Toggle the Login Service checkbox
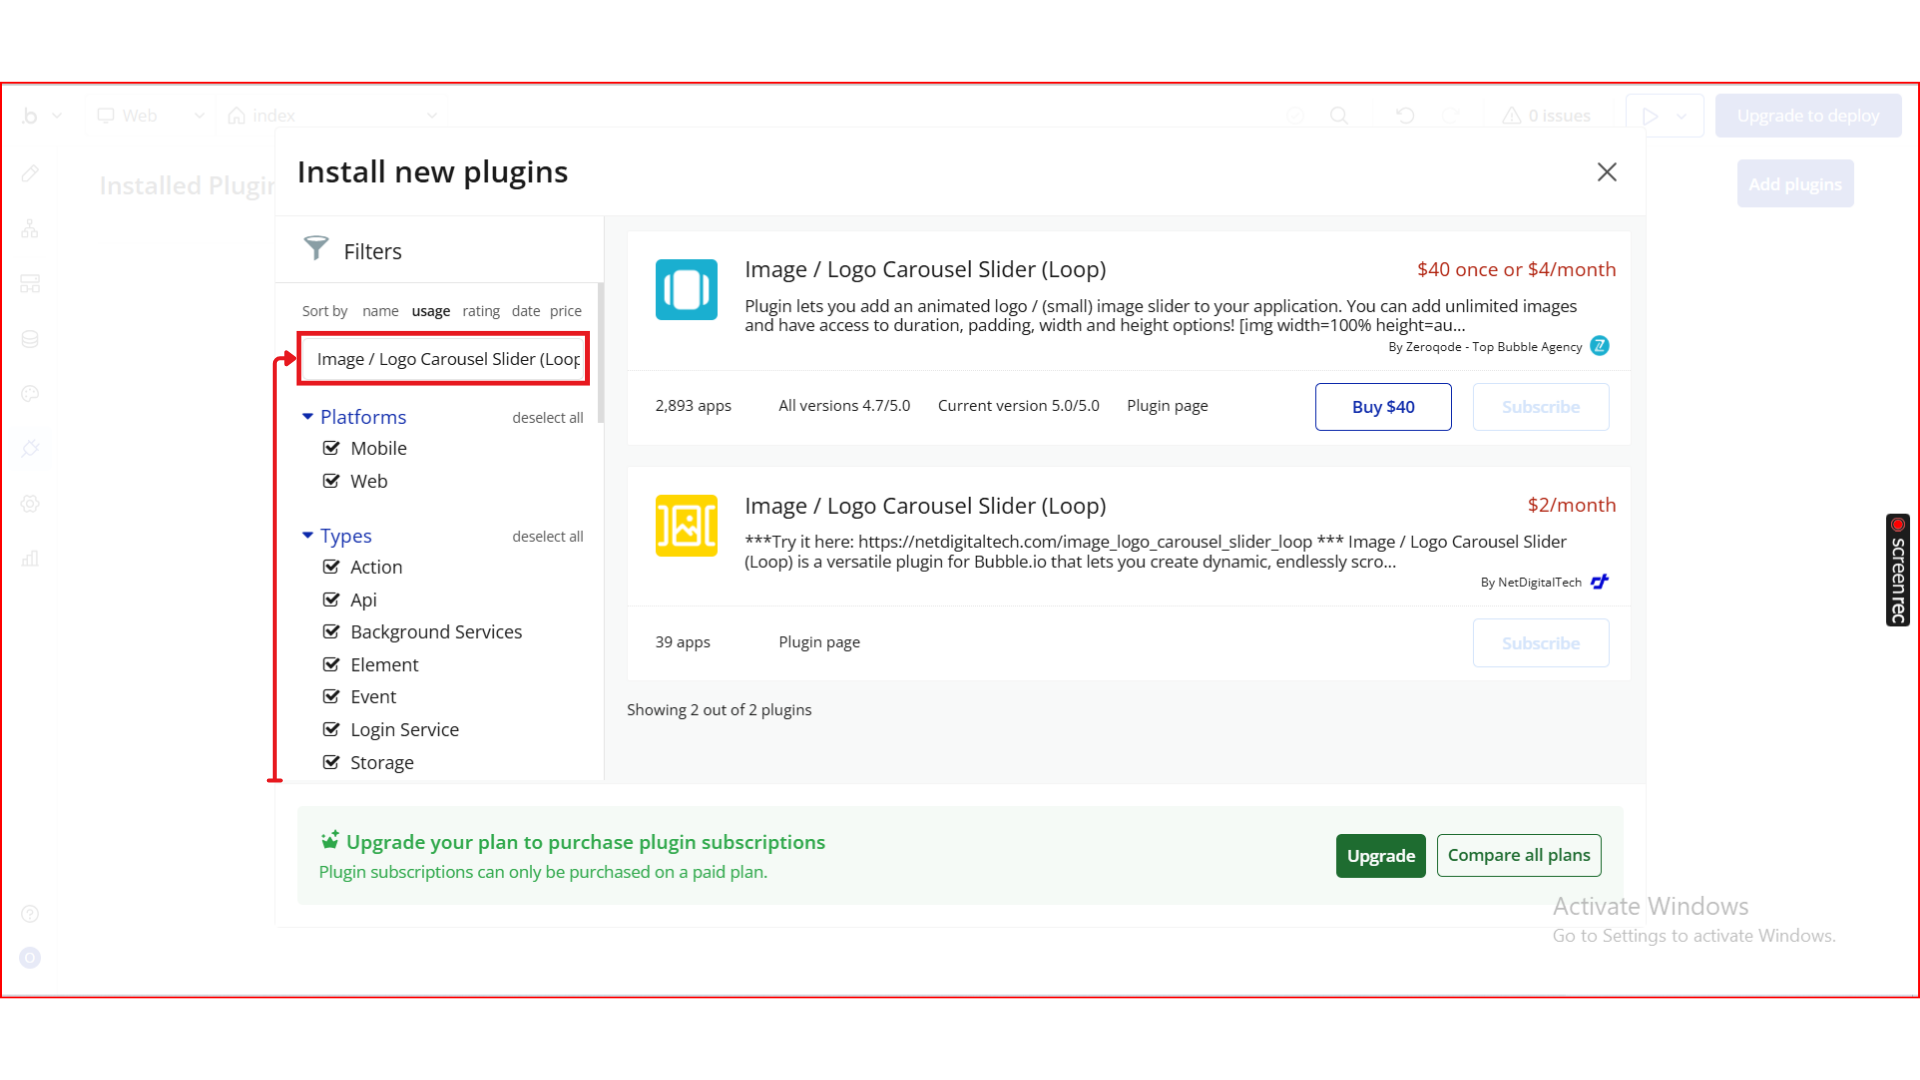The width and height of the screenshot is (1920, 1080). coord(331,730)
